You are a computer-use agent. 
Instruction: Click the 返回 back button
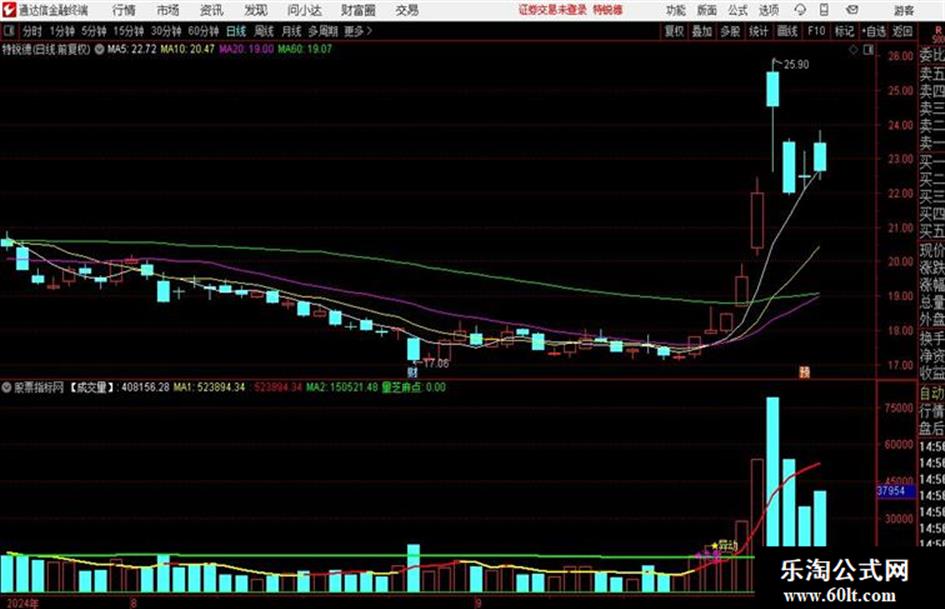tap(902, 31)
